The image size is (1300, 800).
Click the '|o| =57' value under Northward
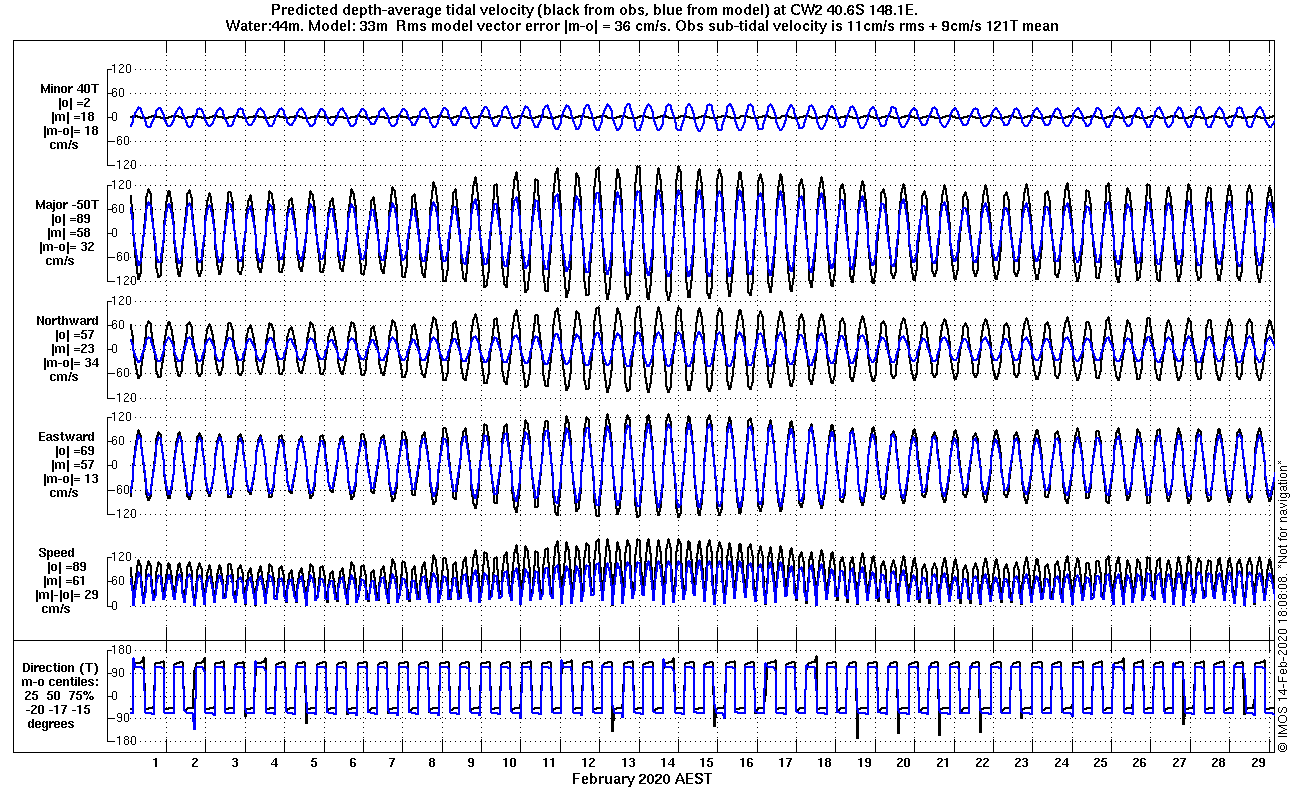(x=74, y=335)
